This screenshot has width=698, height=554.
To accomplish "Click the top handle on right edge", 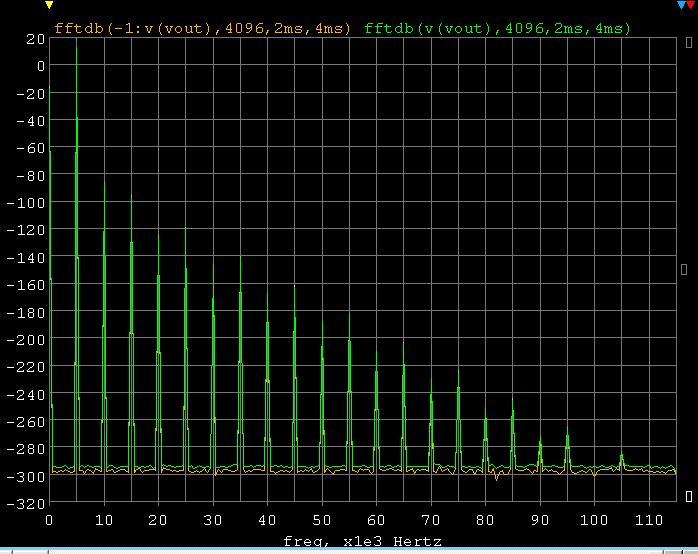I will pyautogui.click(x=689, y=42).
